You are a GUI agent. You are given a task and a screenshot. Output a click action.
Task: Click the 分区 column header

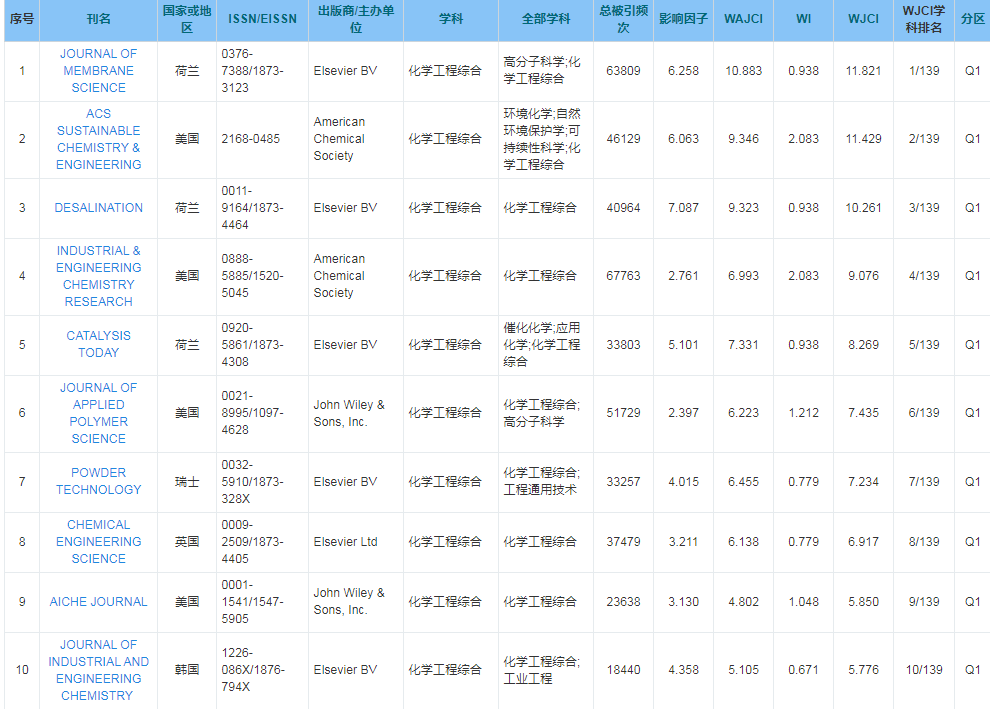972,19
